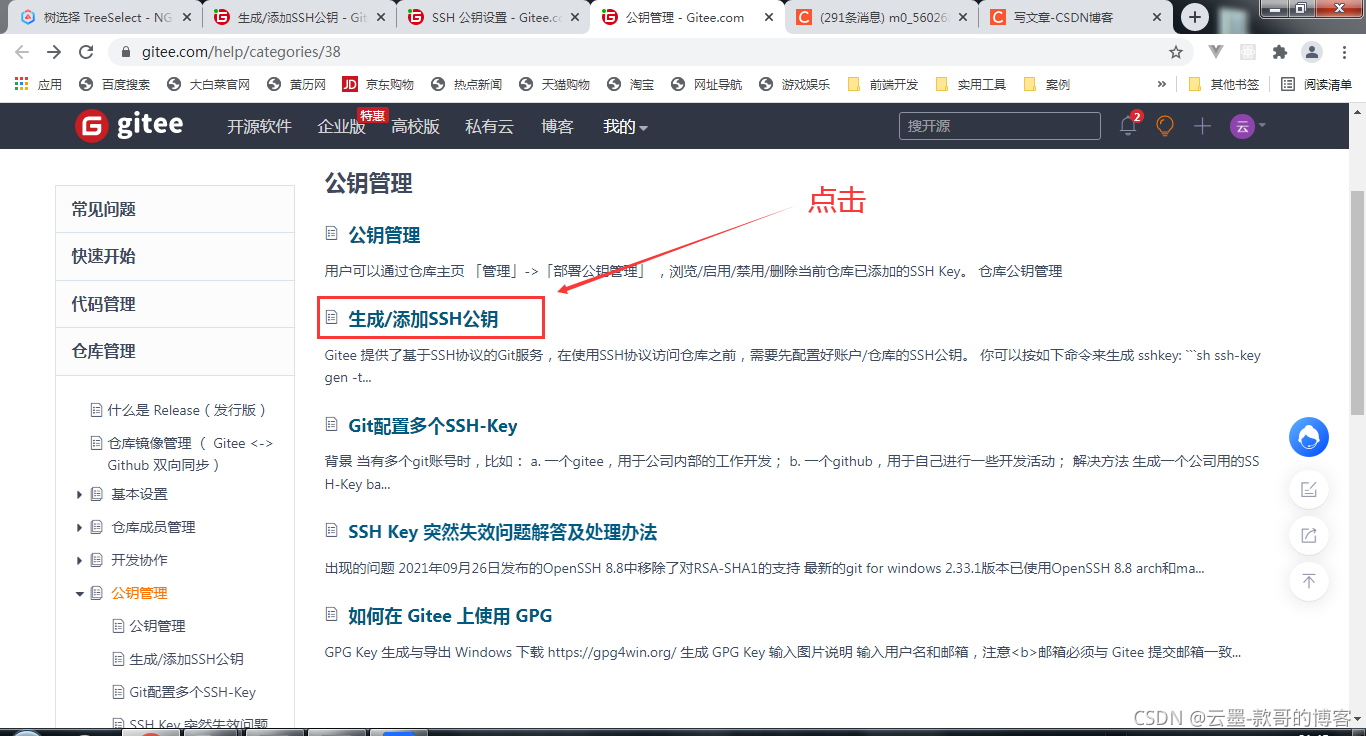This screenshot has height=736, width=1366.
Task: Click the Gitee logo in the header
Action: point(129,125)
